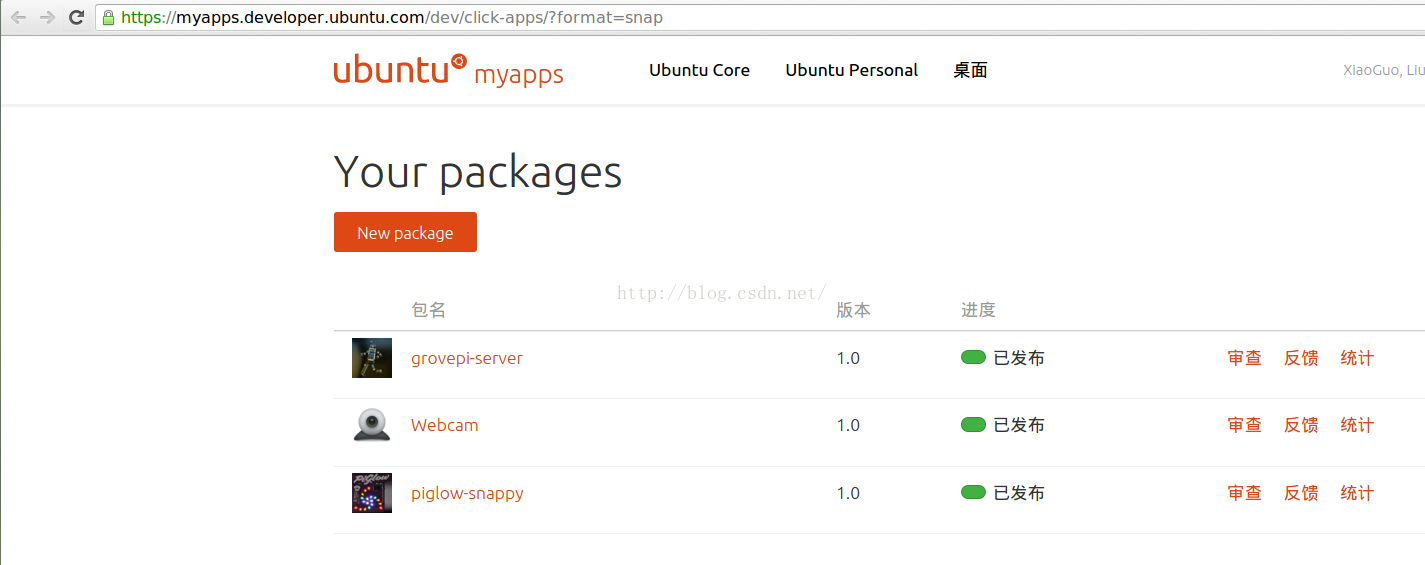This screenshot has height=565, width=1425.
Task: Click 统计 for Webcam
Action: click(x=1357, y=425)
